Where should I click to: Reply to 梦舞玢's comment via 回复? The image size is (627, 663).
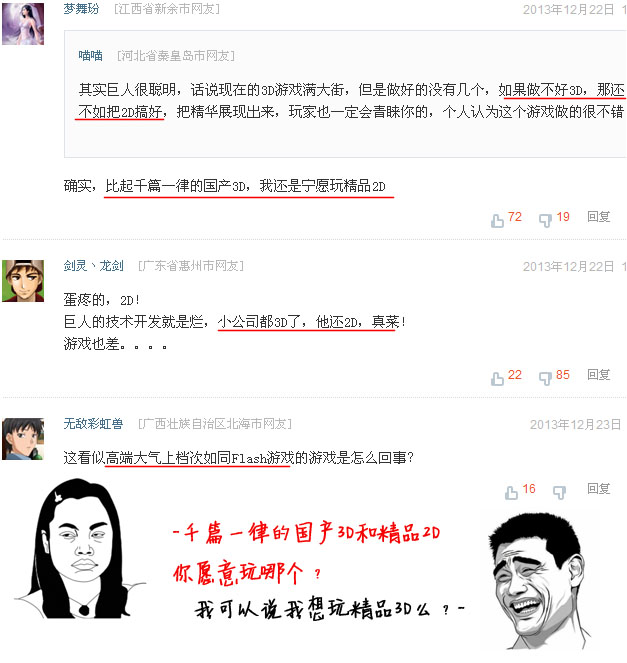pos(598,216)
